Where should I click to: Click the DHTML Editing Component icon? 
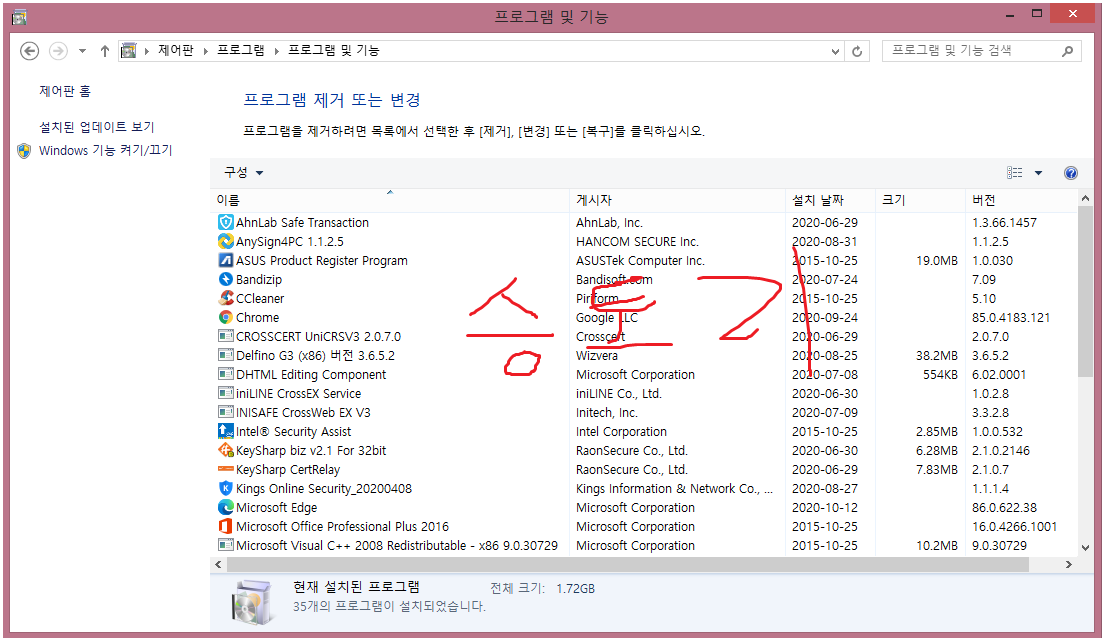[x=225, y=375]
